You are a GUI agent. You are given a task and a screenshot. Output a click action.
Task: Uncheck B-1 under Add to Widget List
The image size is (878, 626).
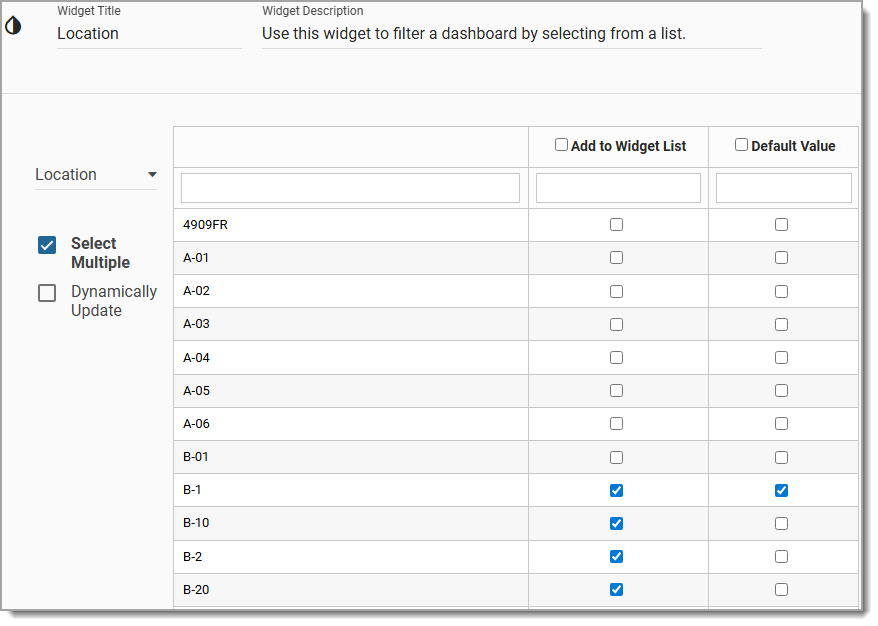(x=617, y=490)
